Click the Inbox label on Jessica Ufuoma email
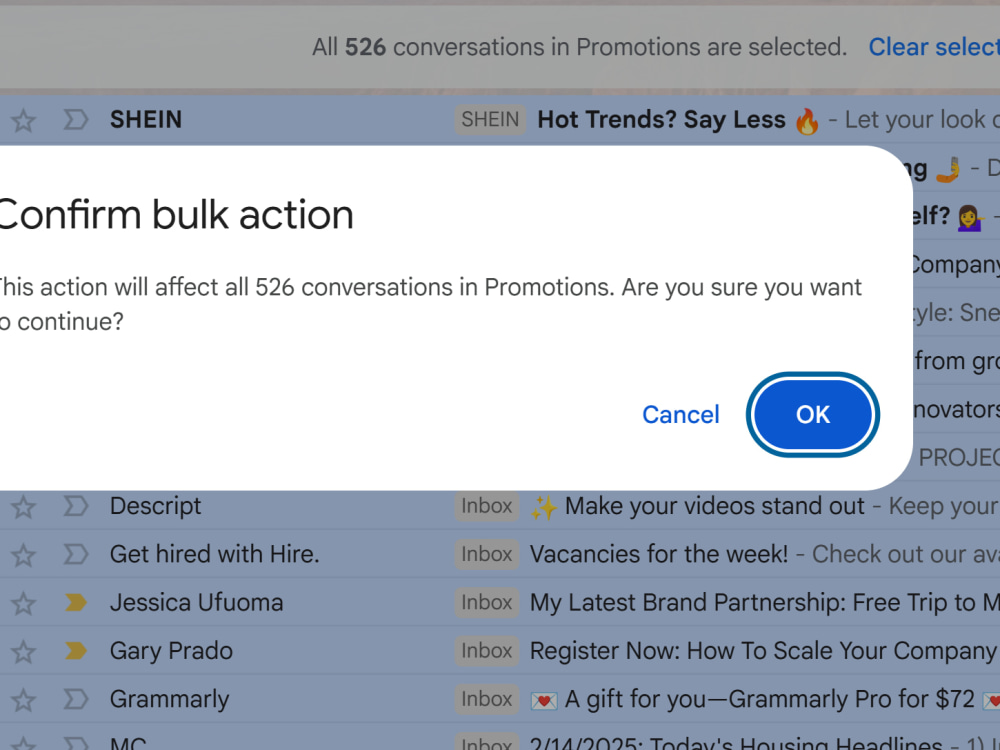This screenshot has height=750, width=1000. click(487, 603)
